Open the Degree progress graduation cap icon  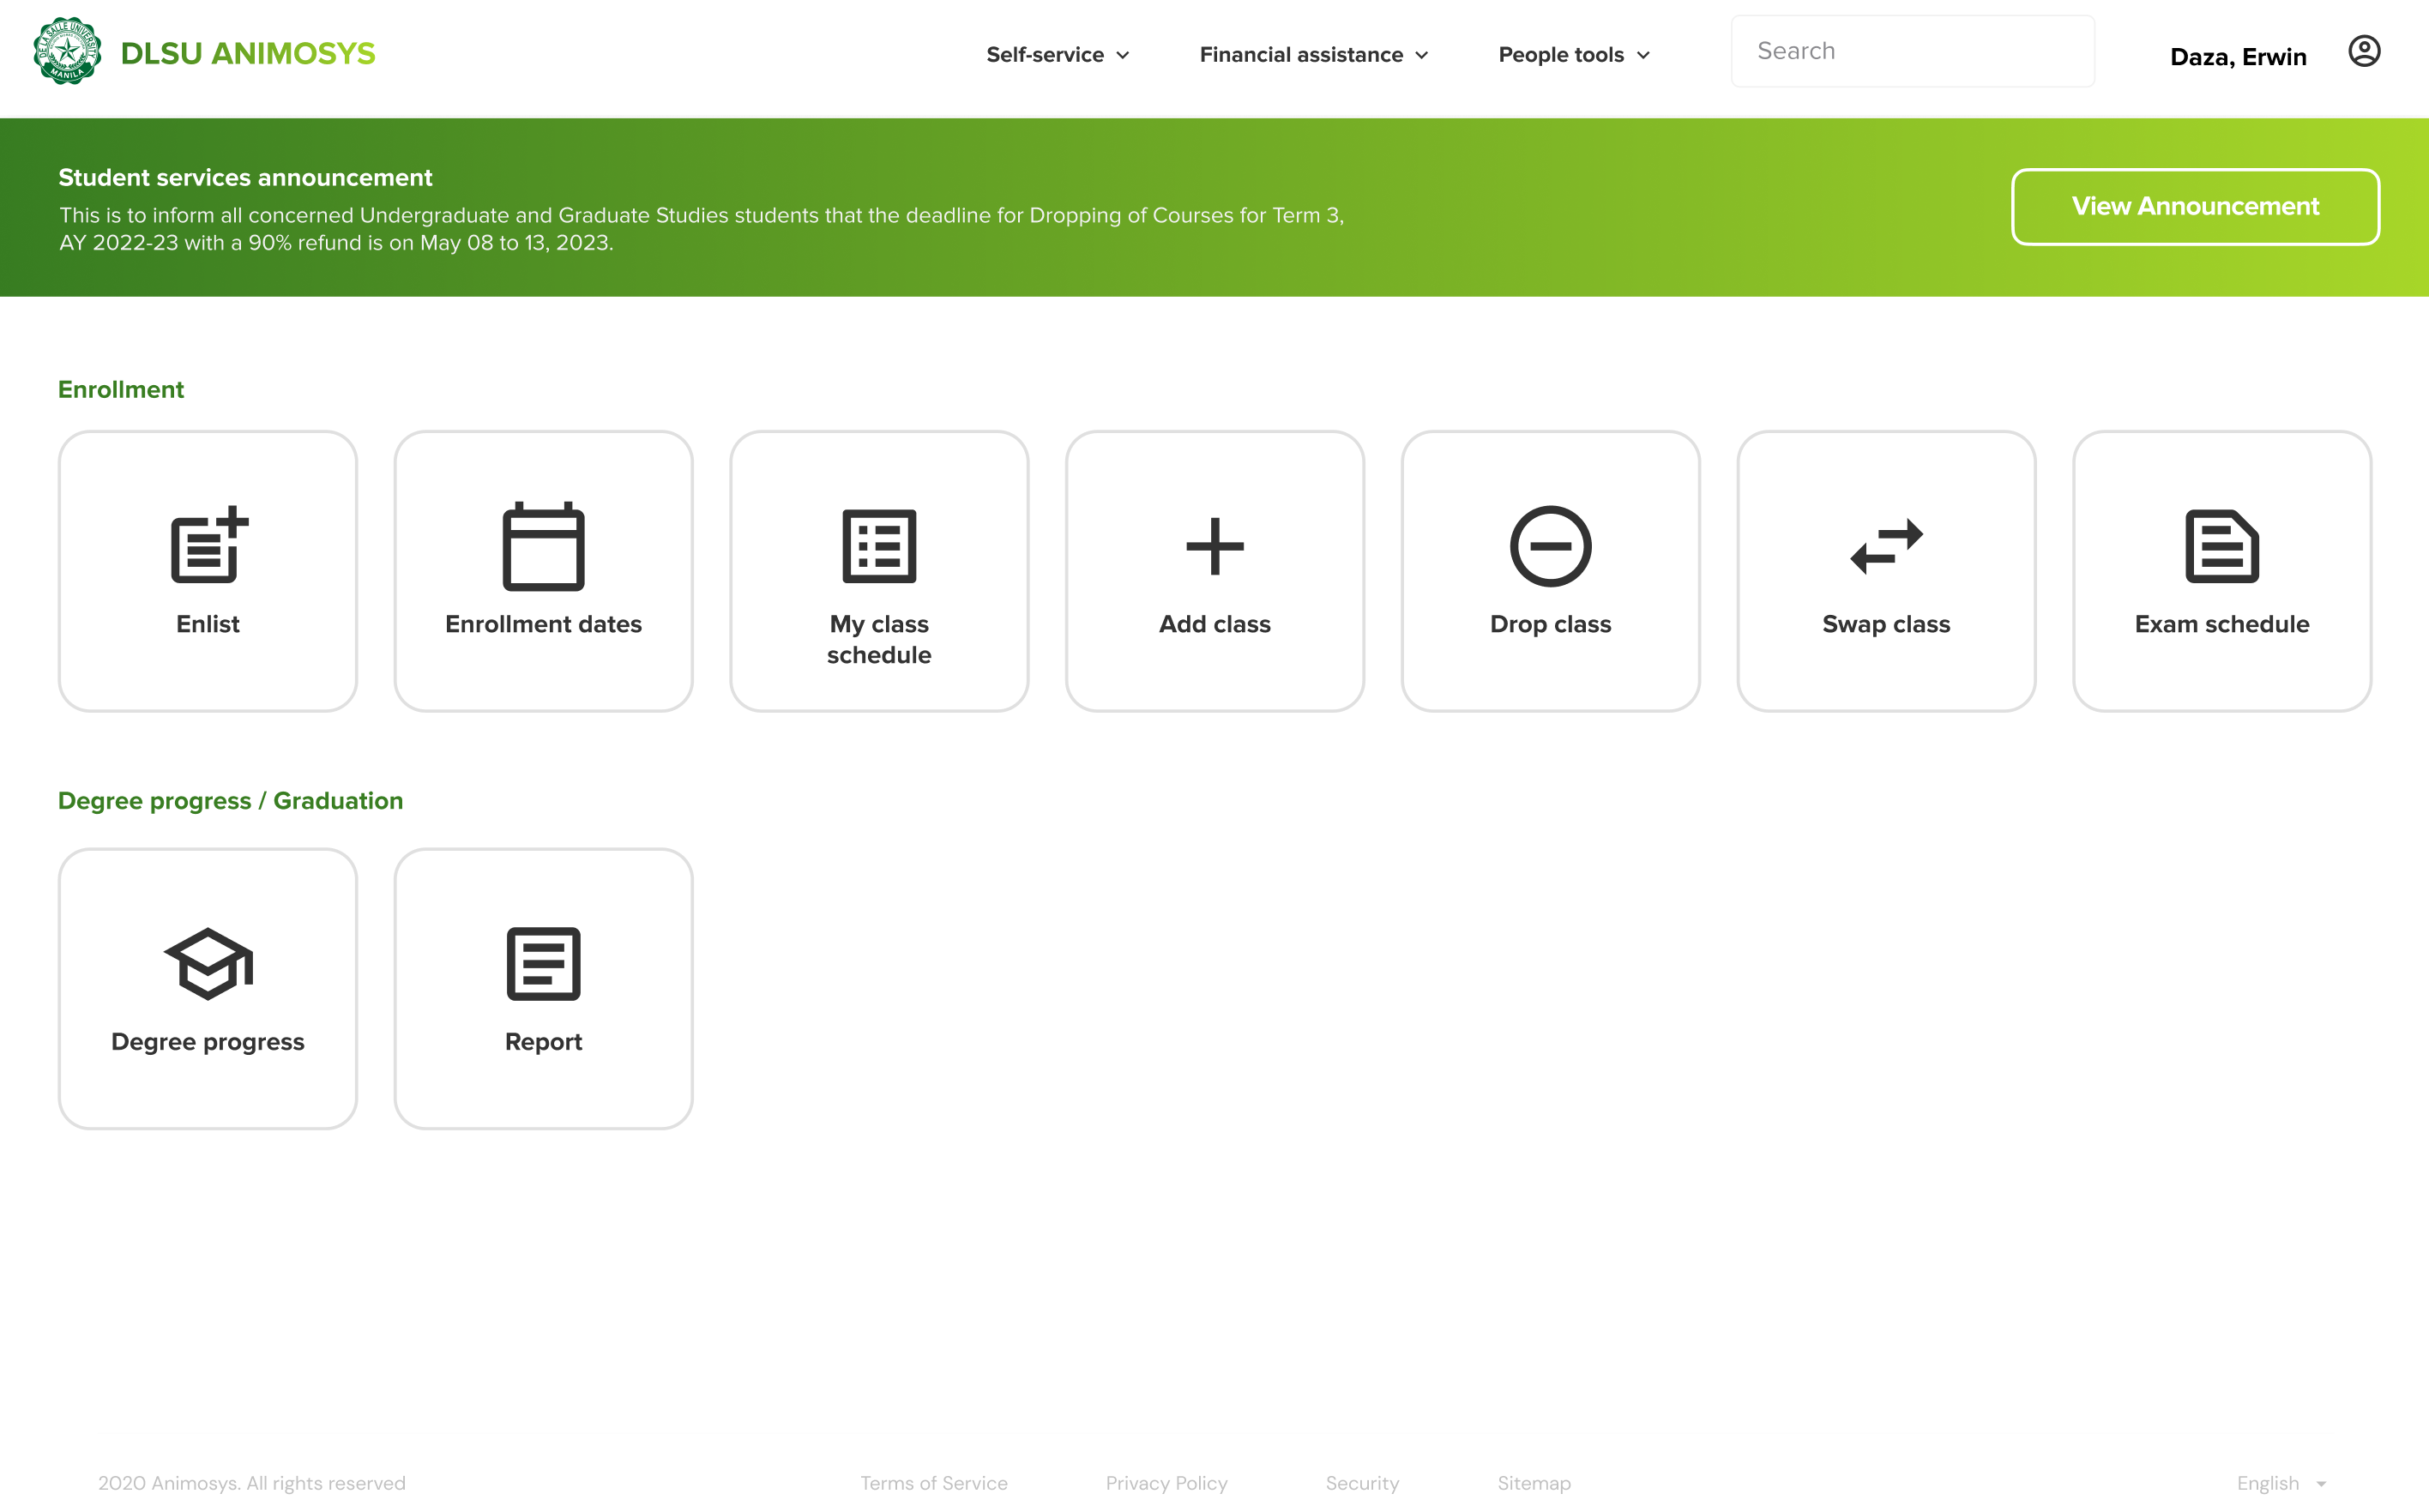[x=208, y=964]
